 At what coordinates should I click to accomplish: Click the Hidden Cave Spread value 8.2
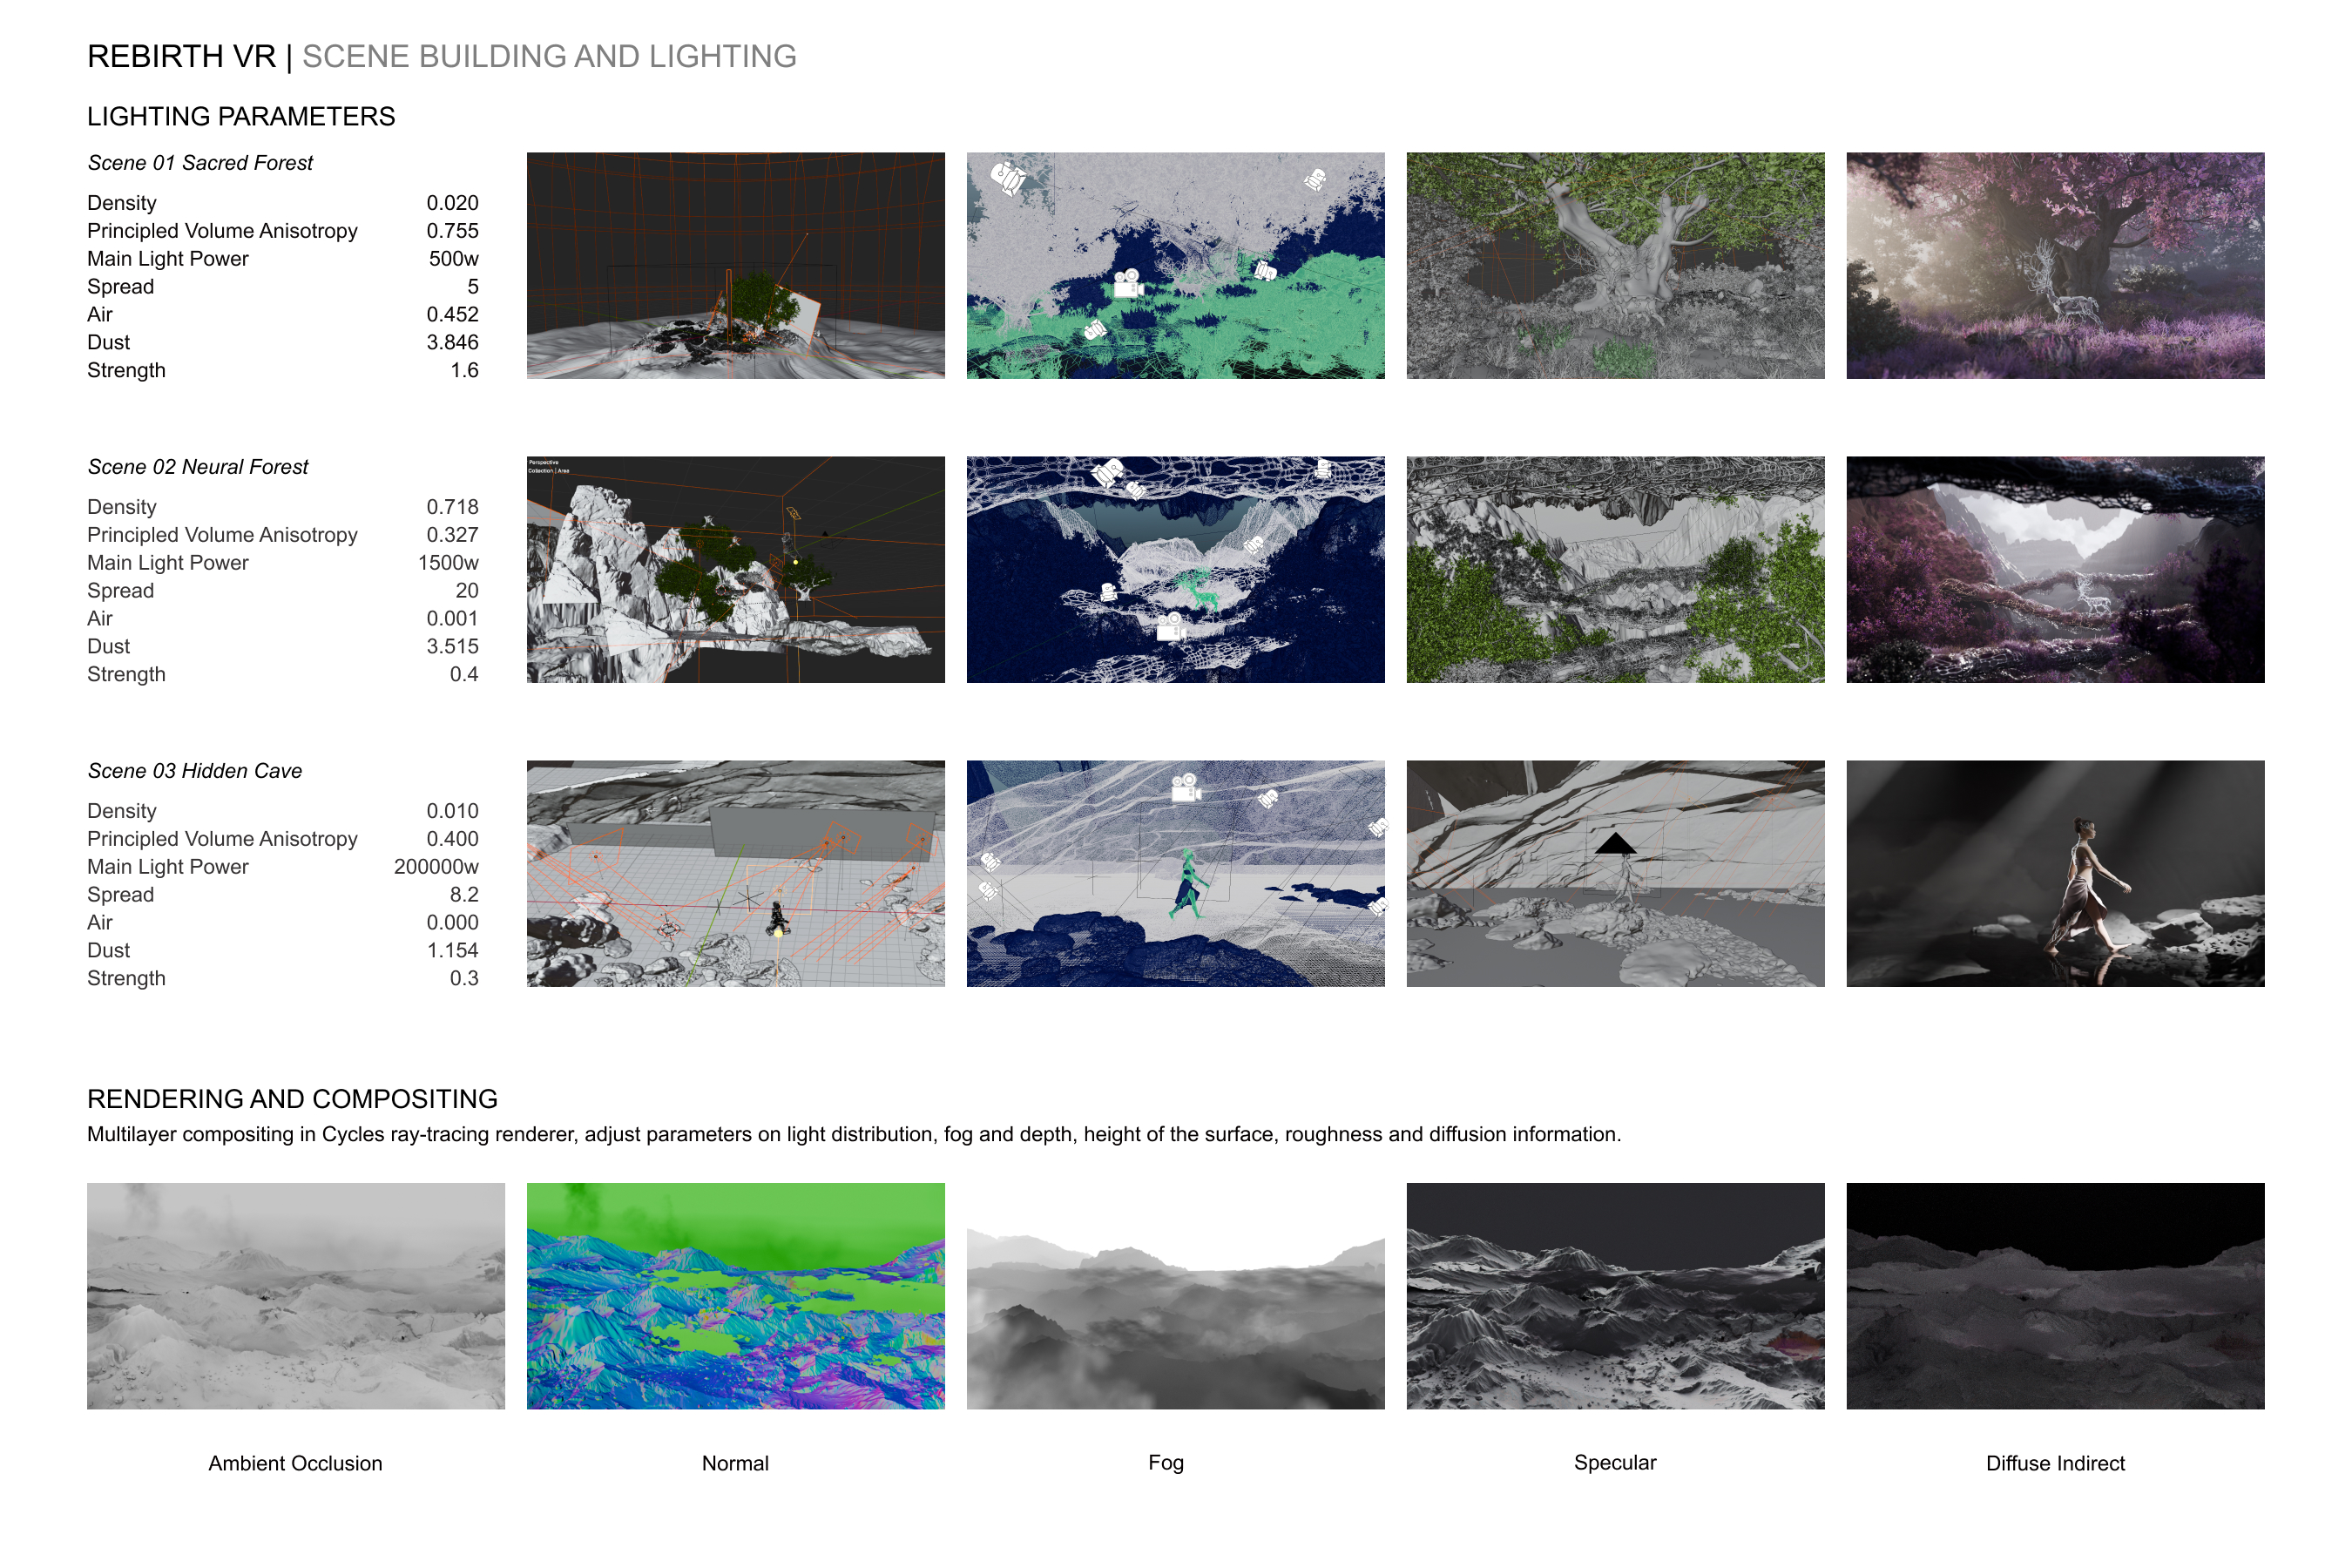[464, 895]
